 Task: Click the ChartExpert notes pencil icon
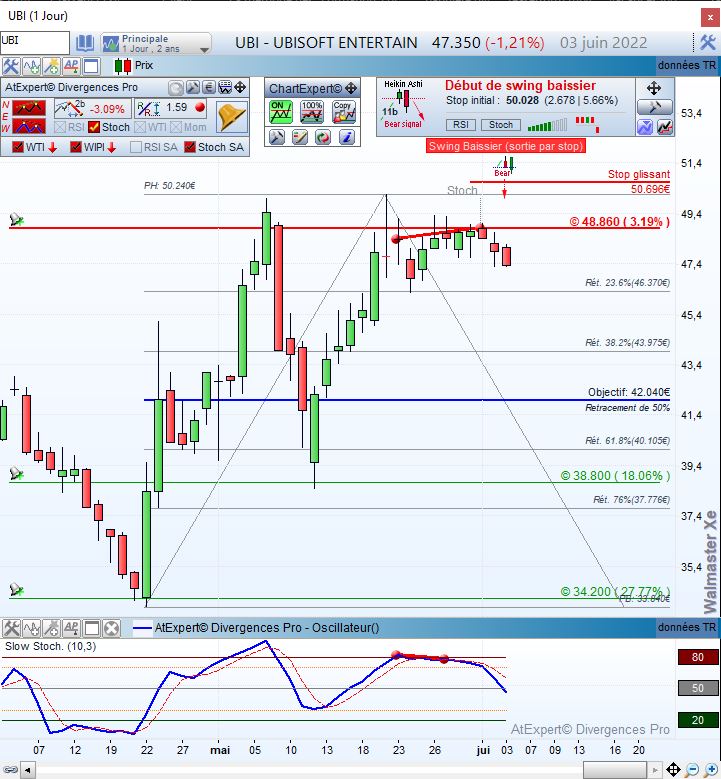point(300,137)
